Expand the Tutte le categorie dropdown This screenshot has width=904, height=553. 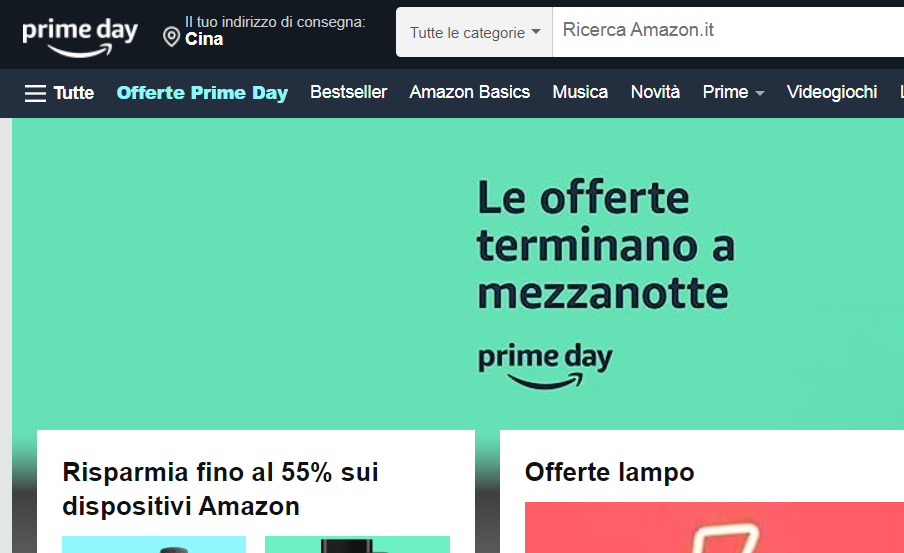click(x=475, y=33)
